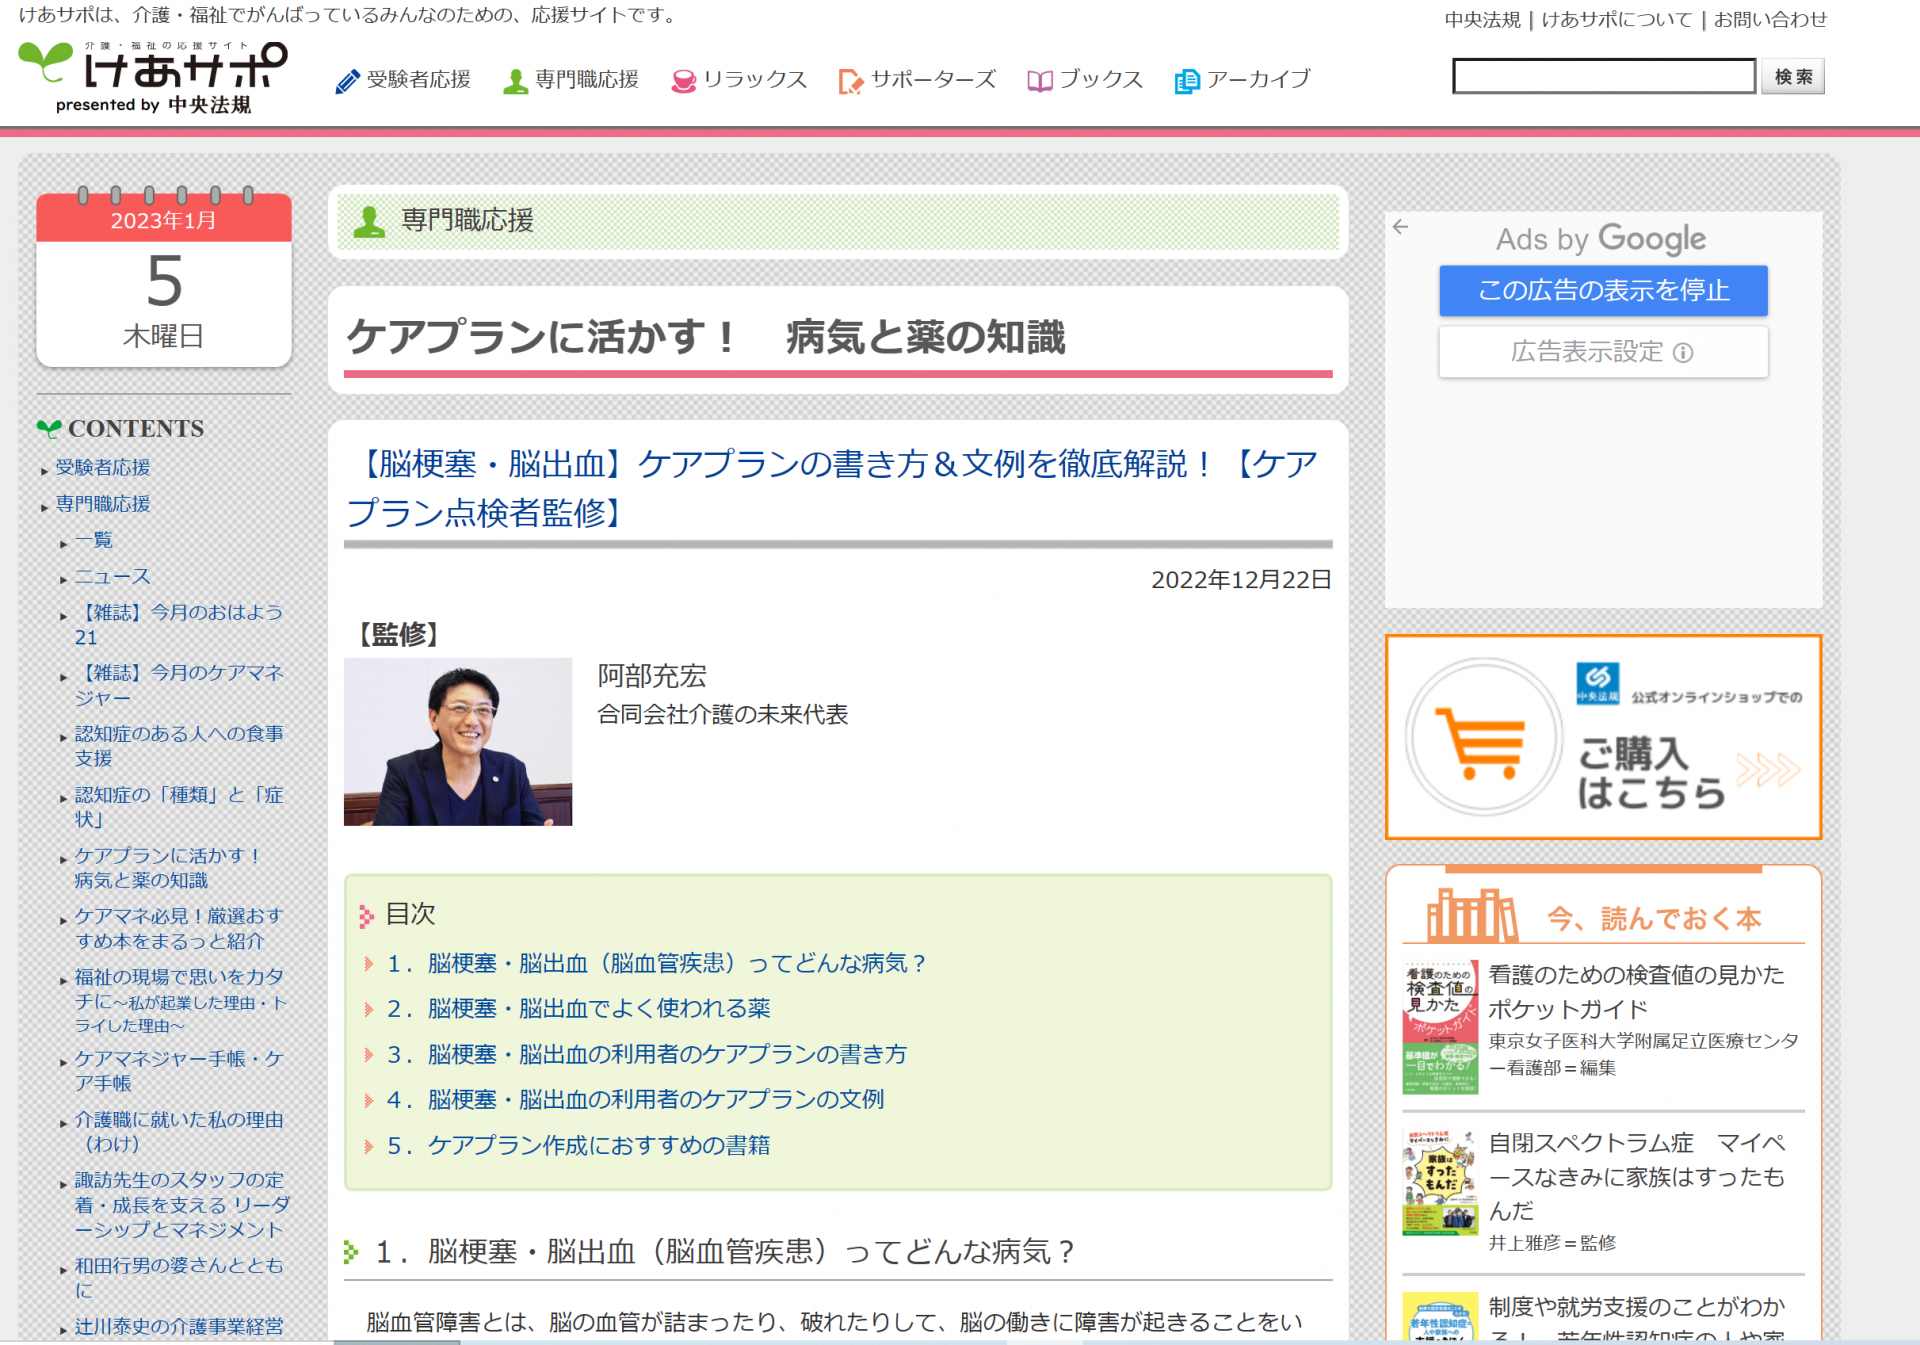The width and height of the screenshot is (1920, 1345).
Task: Click the green person icon for 専門職応援
Action: [x=515, y=81]
